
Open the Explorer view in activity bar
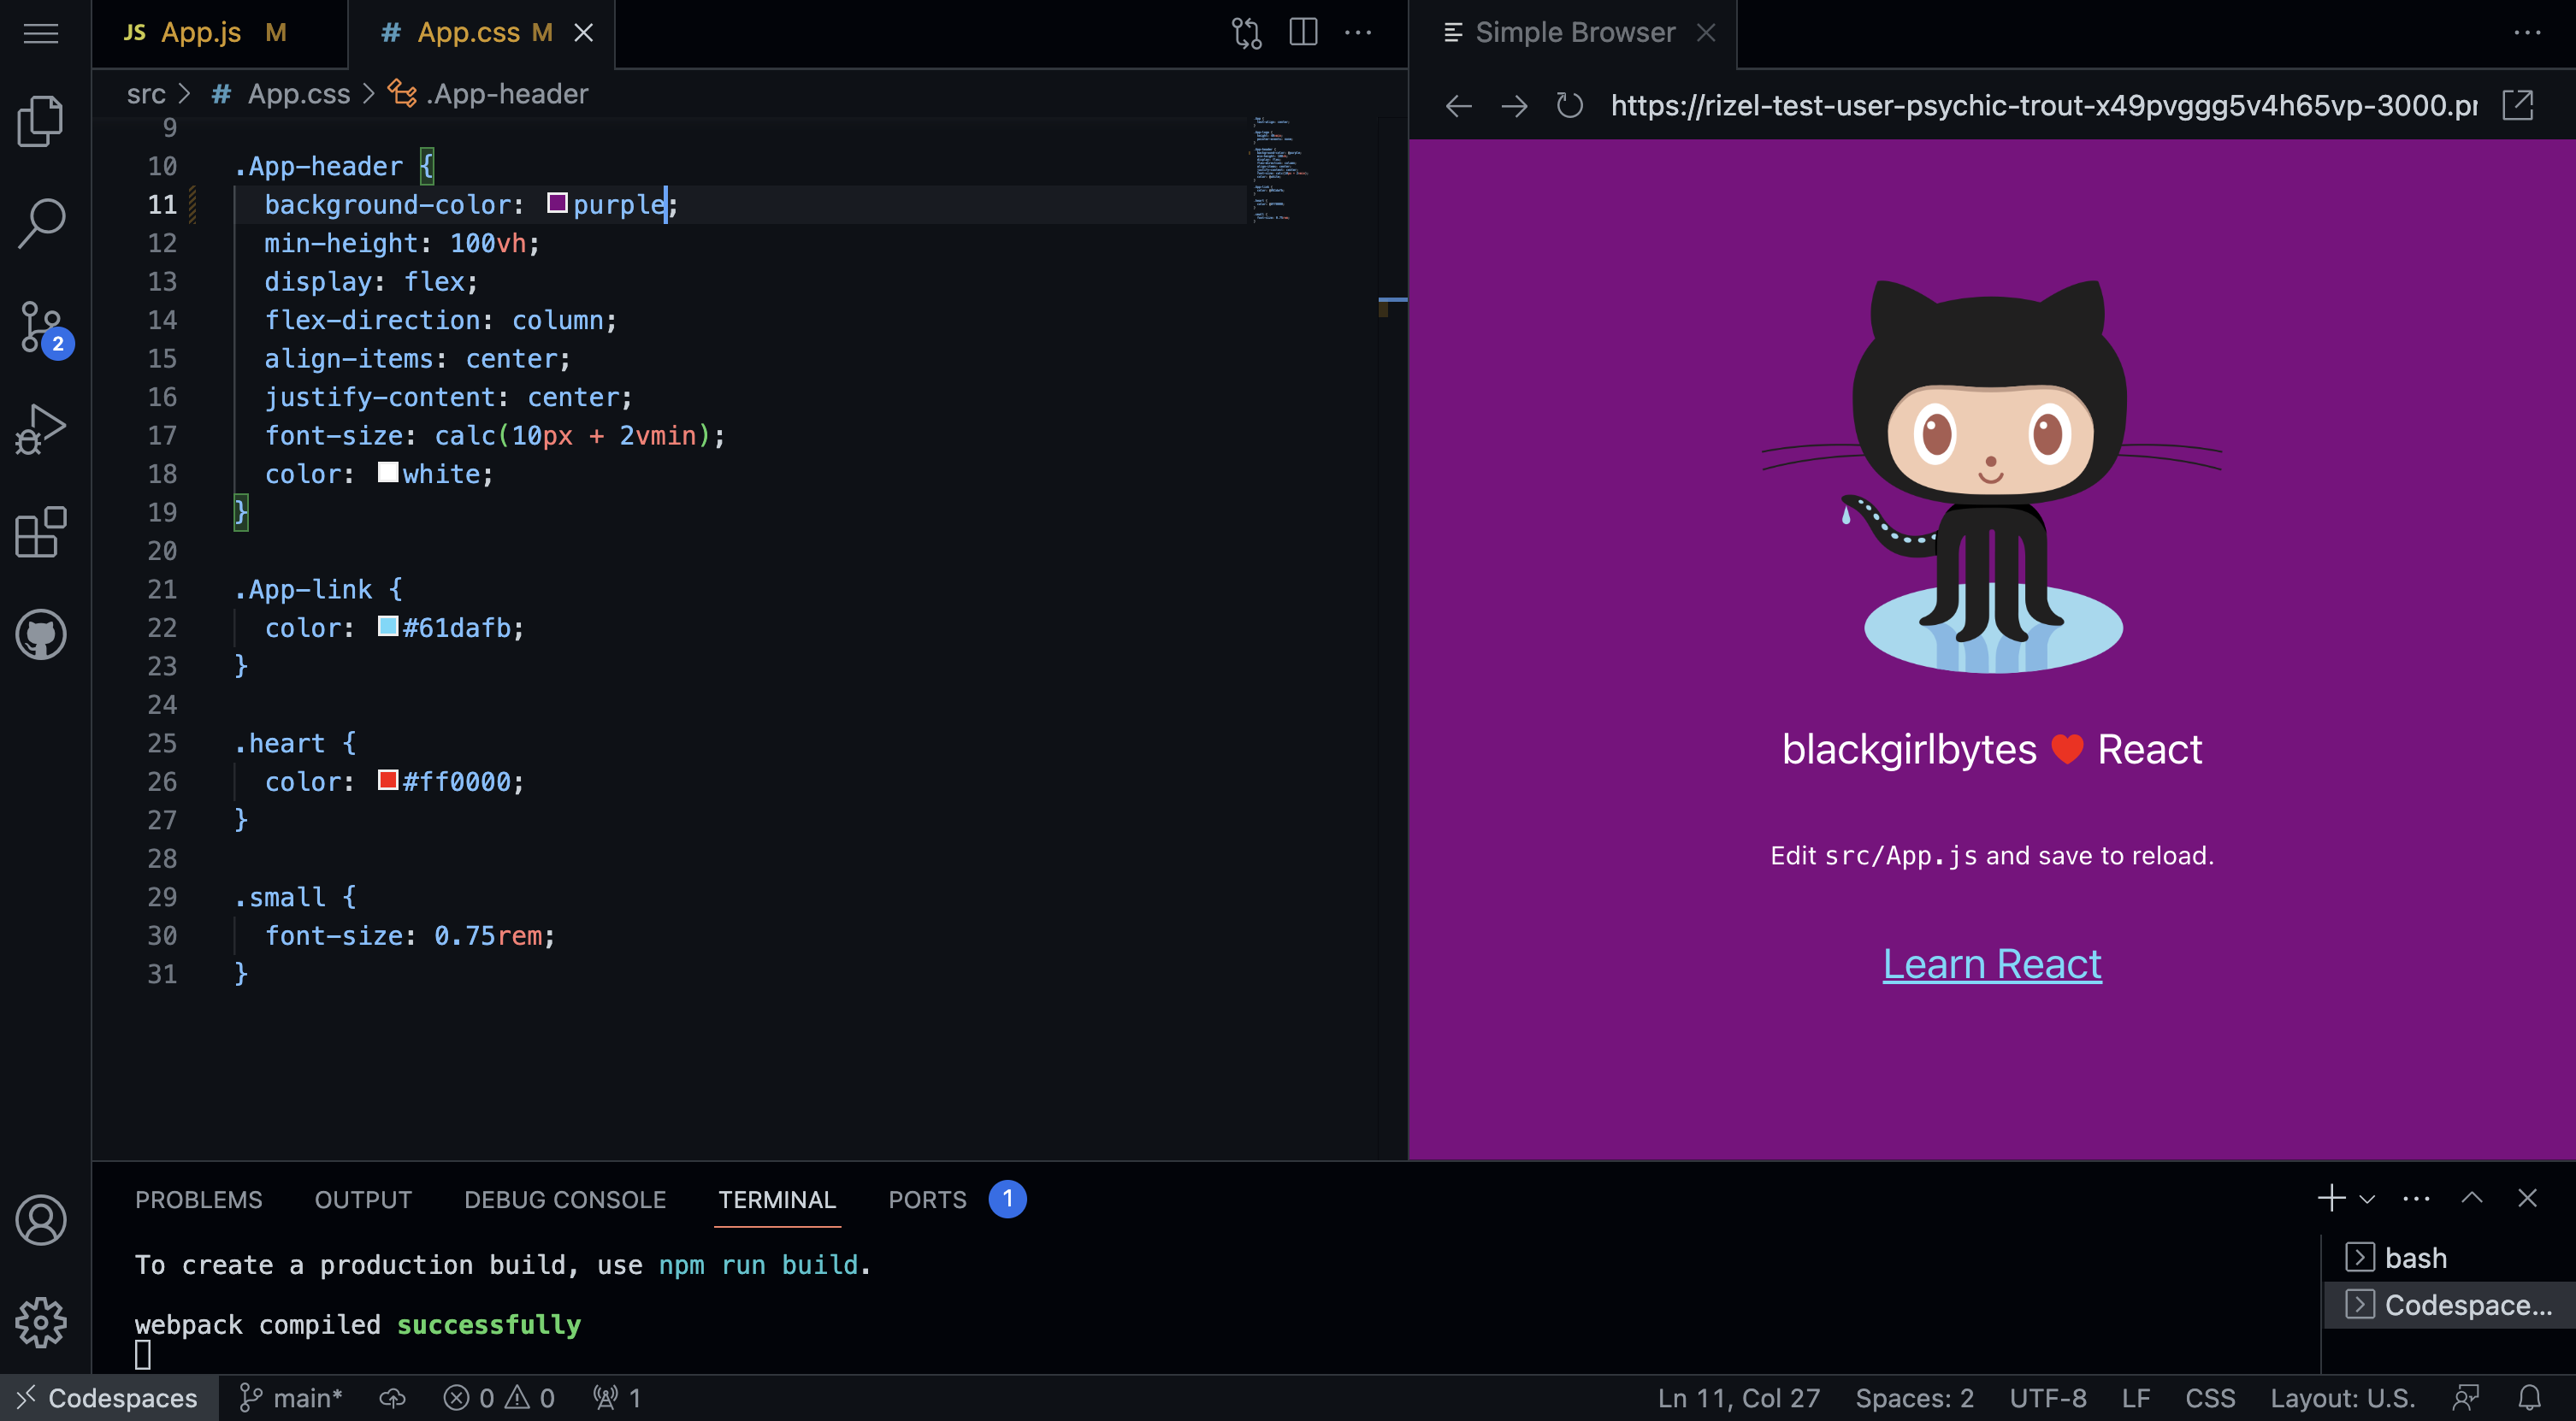41,120
